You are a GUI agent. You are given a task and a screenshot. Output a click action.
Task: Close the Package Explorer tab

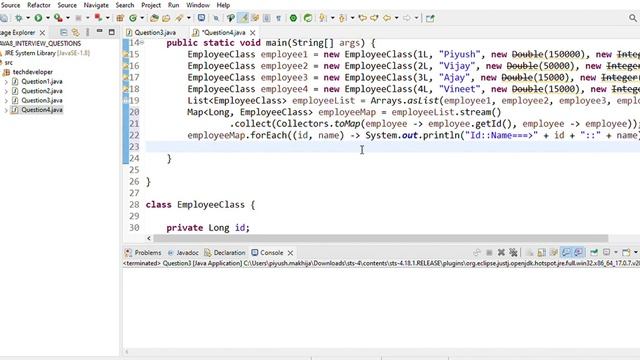click(42, 33)
